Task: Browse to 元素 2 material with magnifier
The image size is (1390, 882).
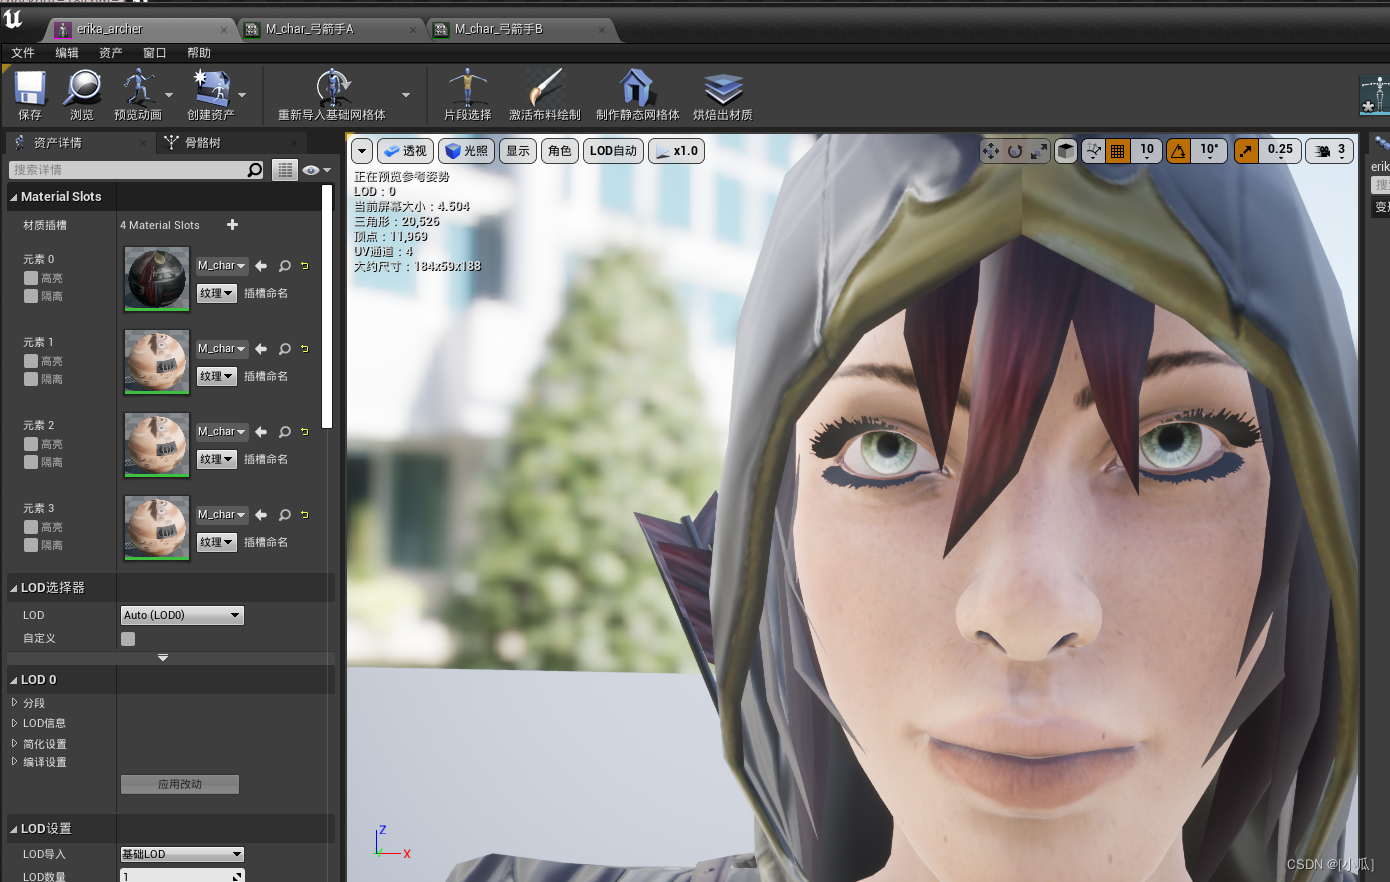Action: pos(285,432)
